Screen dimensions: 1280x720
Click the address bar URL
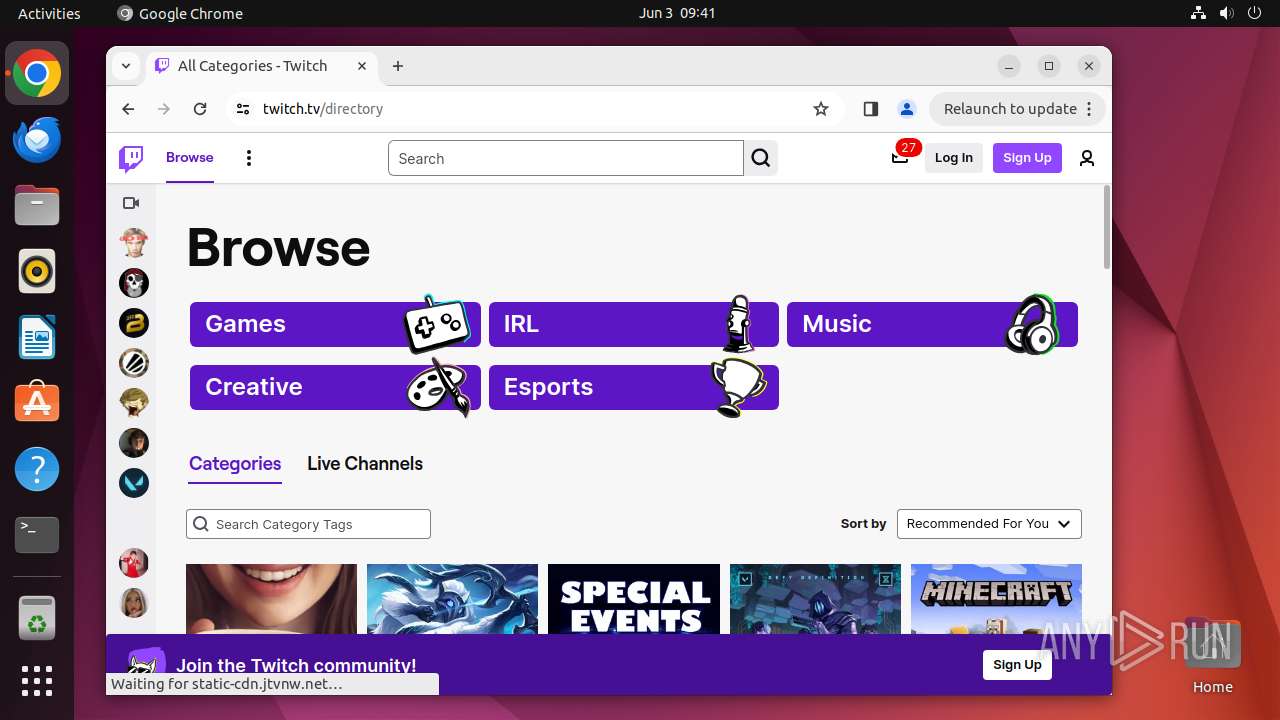[323, 109]
